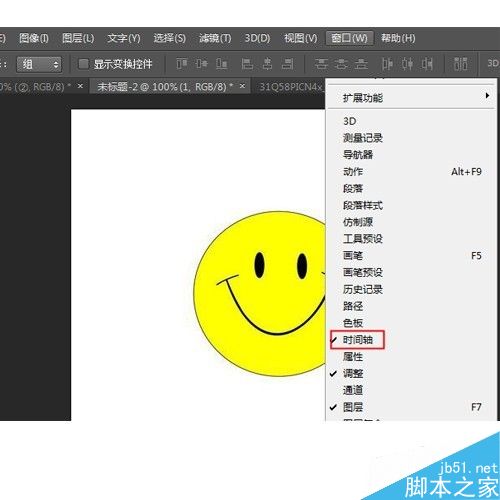Click the yellow smiley face on canvas

point(260,293)
